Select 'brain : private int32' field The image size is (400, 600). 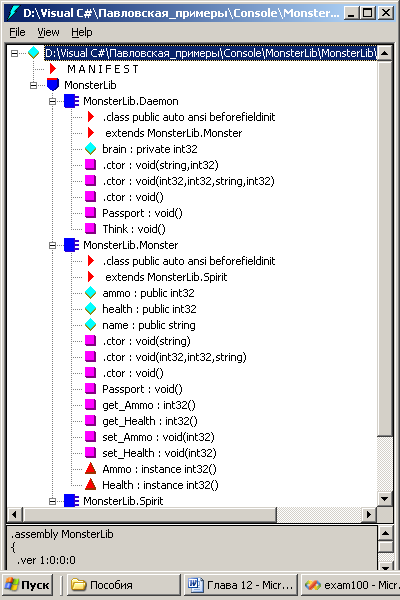pyautogui.click(x=150, y=149)
